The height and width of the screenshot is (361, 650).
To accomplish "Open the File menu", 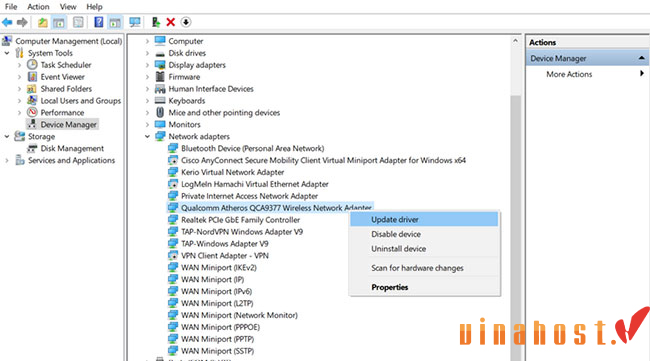I will [x=11, y=7].
